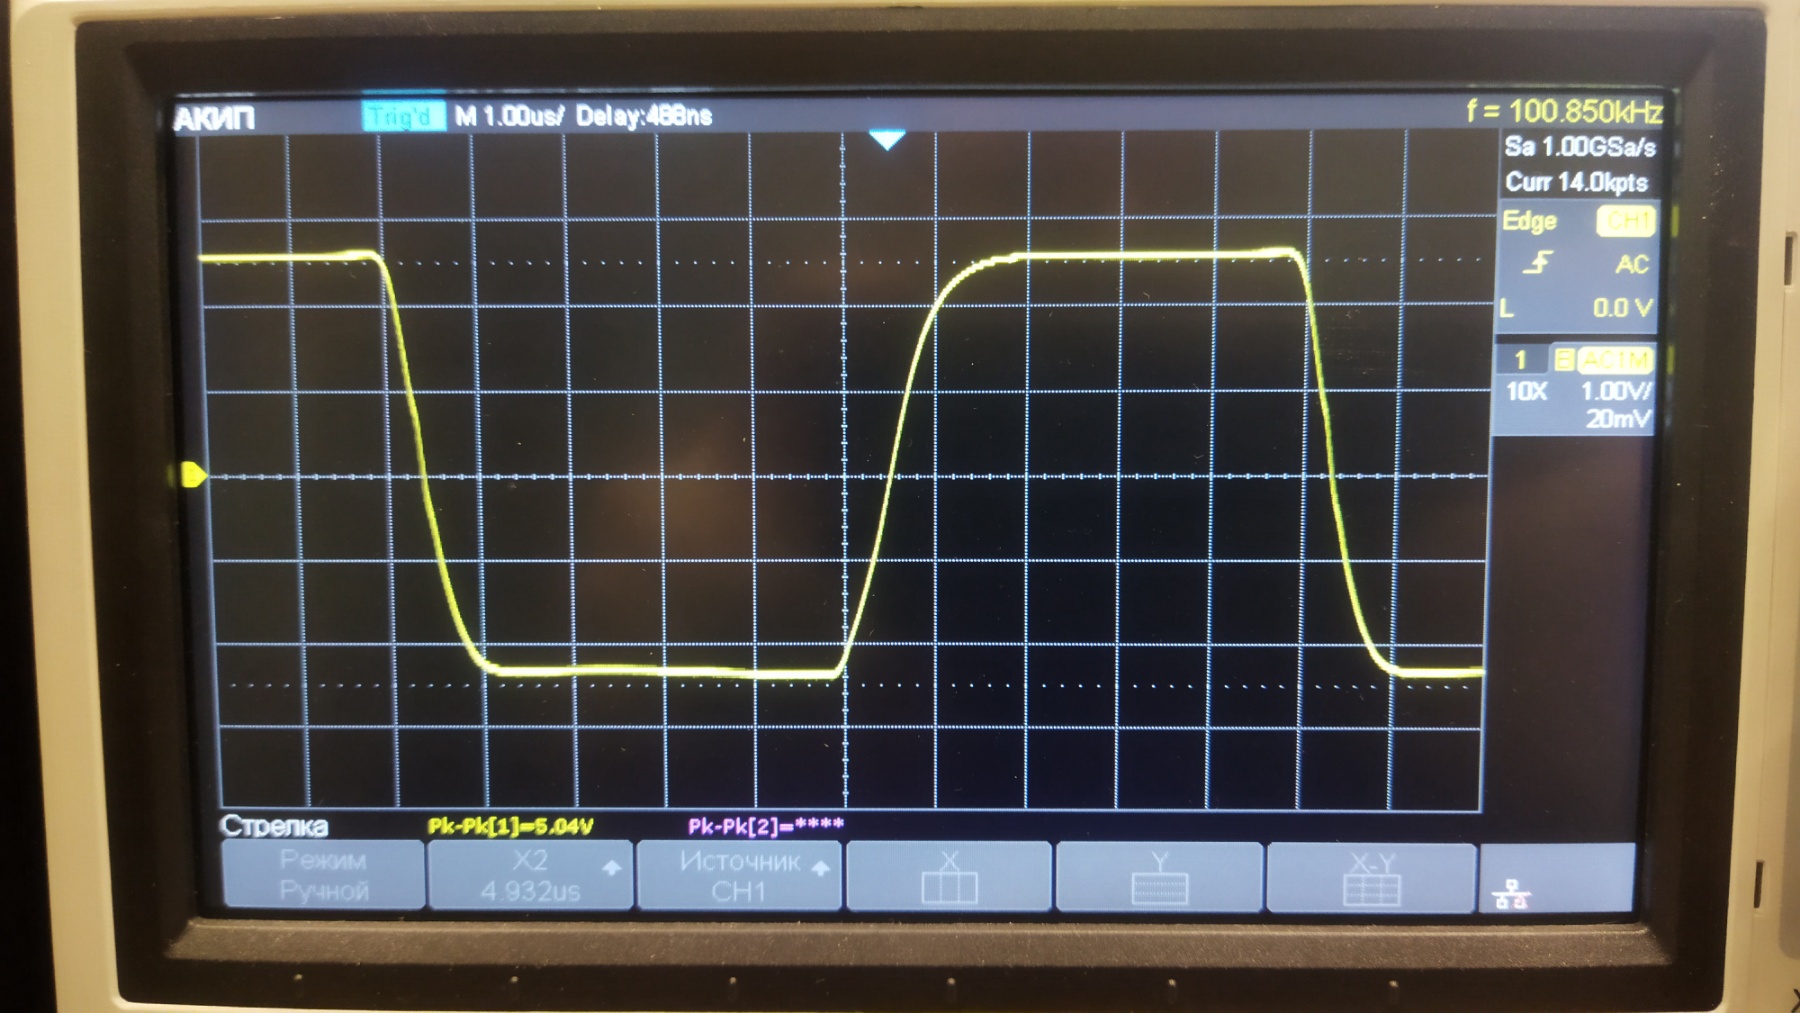The image size is (1800, 1013).
Task: Click the channel 1 number indicator
Action: tap(1520, 360)
